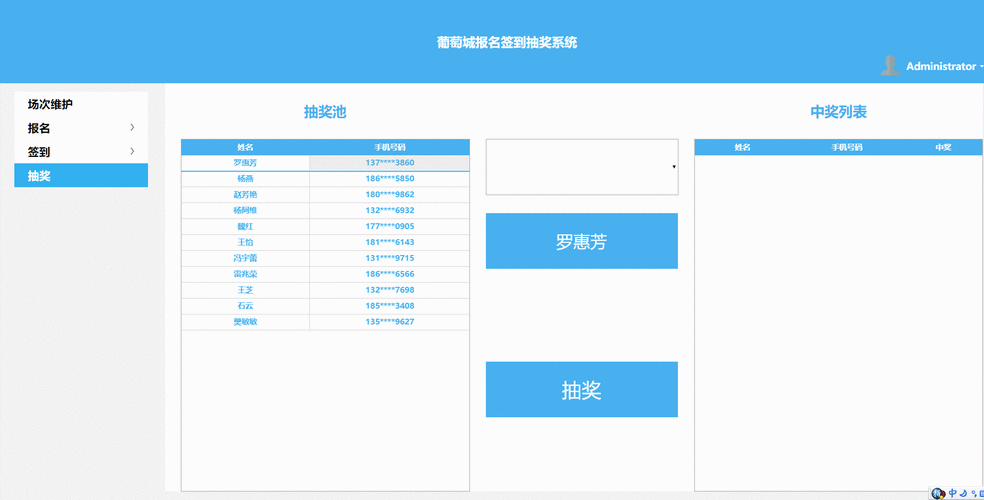The image size is (984, 500).
Task: Click the moon icon in IME toolbar
Action: click(963, 493)
